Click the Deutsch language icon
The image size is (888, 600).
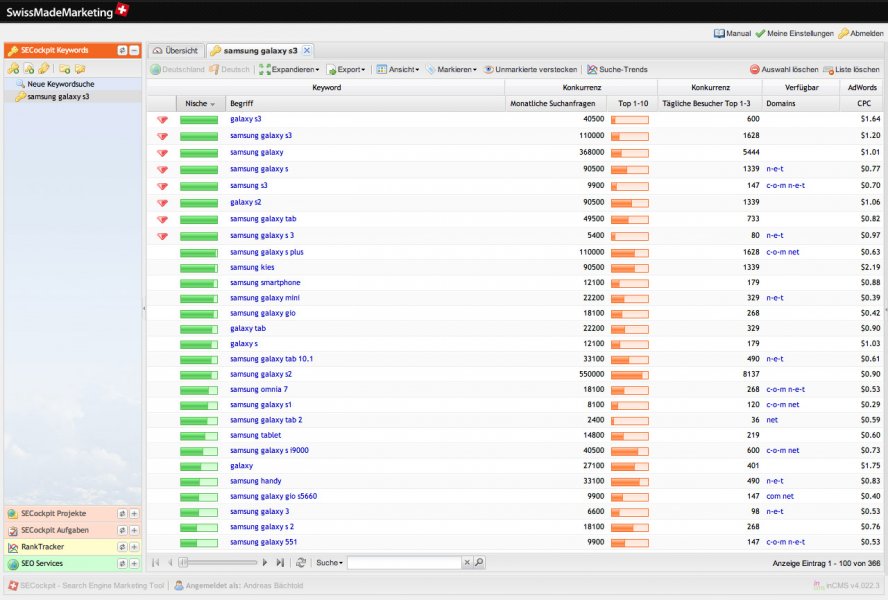coord(214,70)
